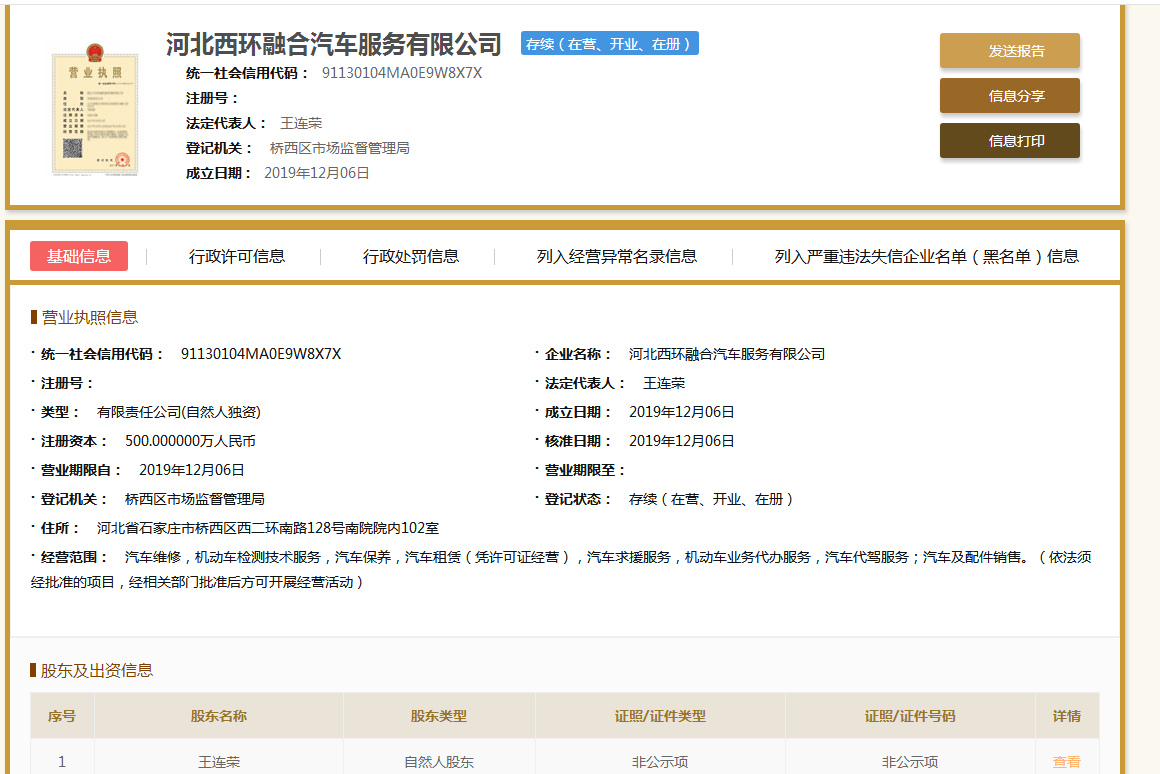Open the 列入经营异常名录信息 tab

616,256
